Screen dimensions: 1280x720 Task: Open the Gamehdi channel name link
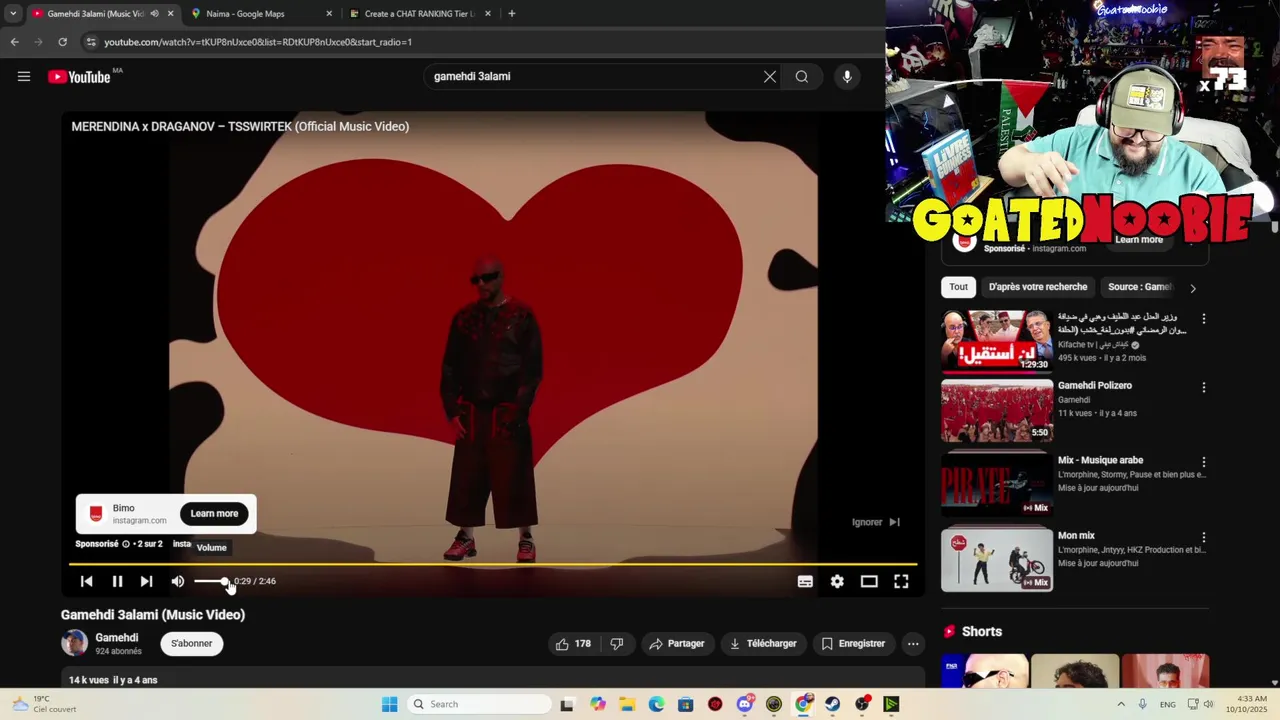click(x=117, y=638)
